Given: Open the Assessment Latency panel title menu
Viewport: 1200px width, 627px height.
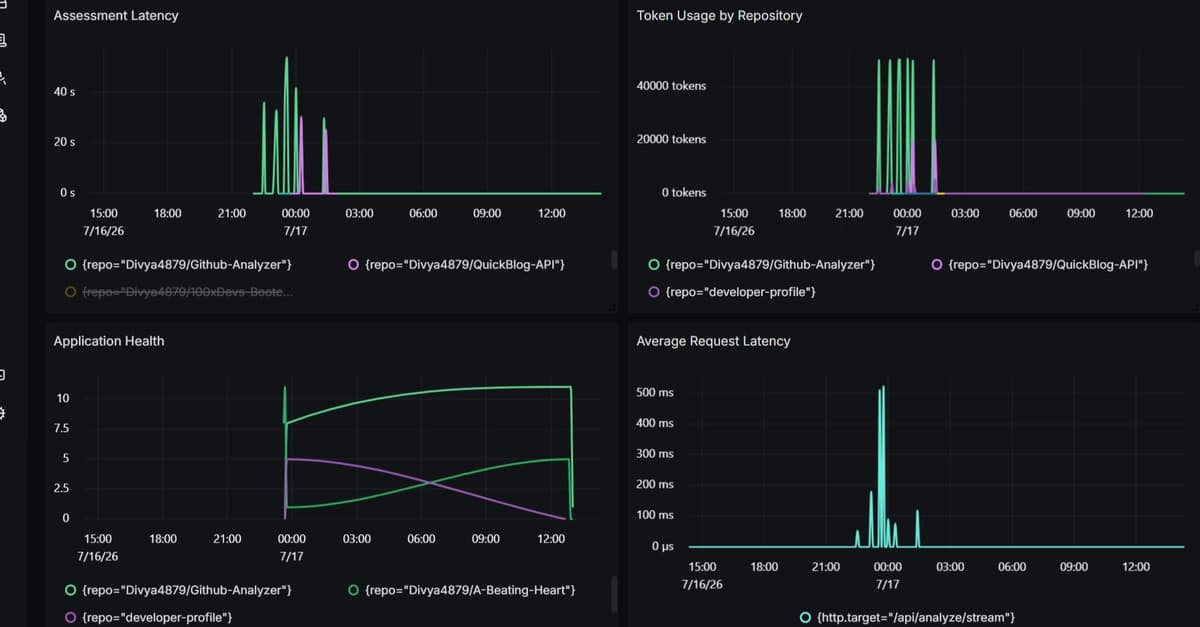Looking at the screenshot, I should click(x=116, y=16).
